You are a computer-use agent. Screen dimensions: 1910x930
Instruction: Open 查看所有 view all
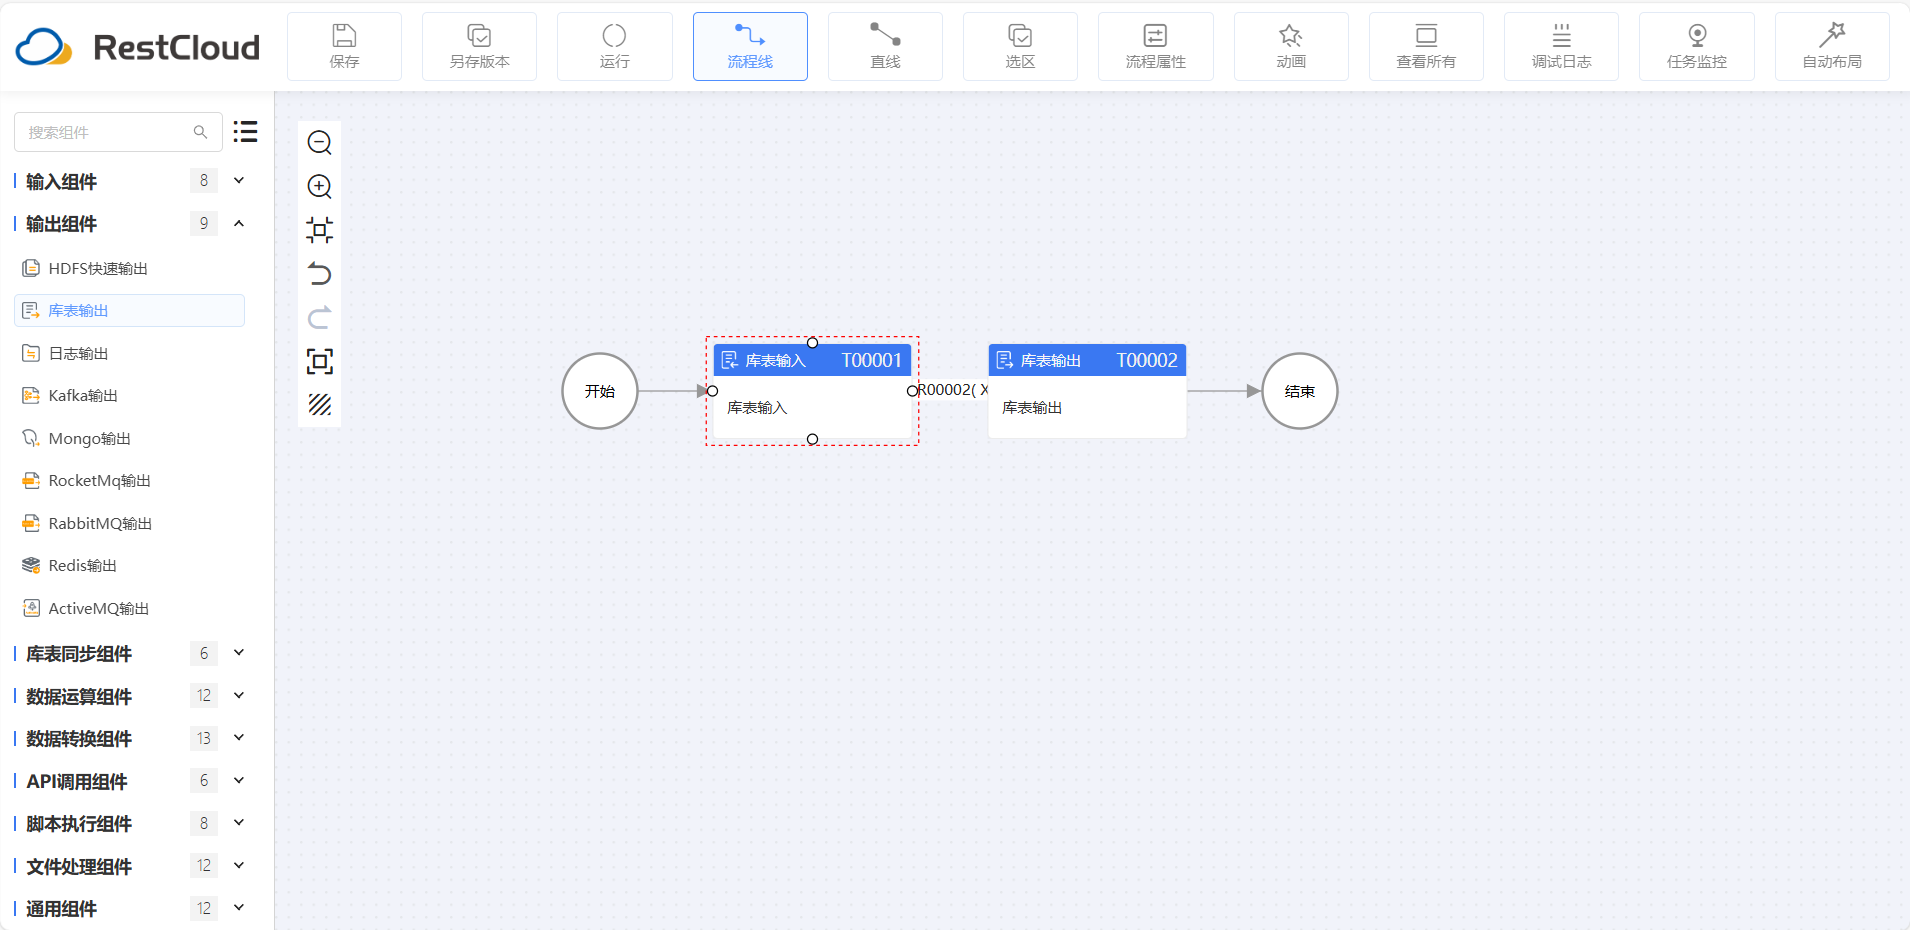[x=1426, y=47]
